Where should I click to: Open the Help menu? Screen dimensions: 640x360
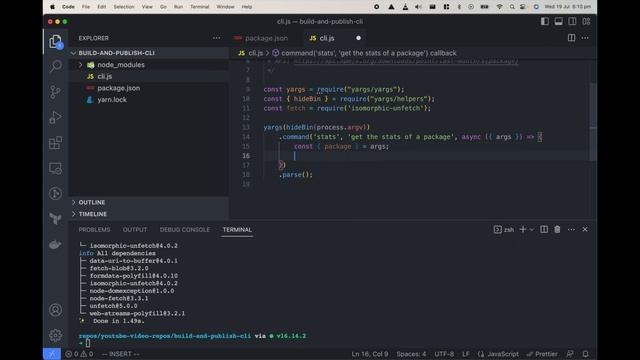(247, 7)
